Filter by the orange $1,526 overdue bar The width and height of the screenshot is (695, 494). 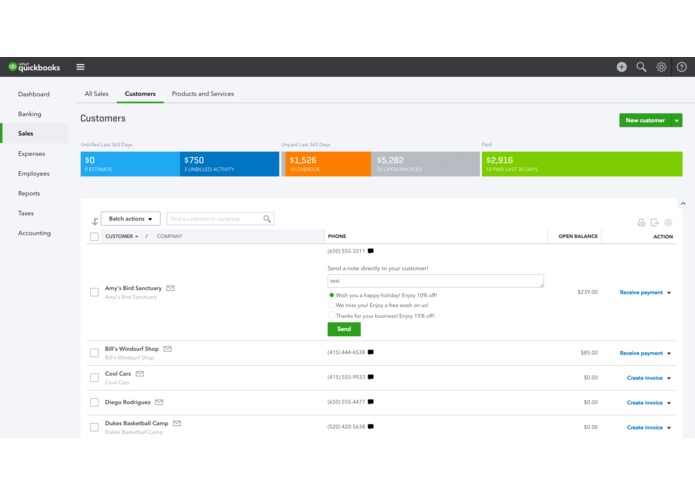[328, 164]
